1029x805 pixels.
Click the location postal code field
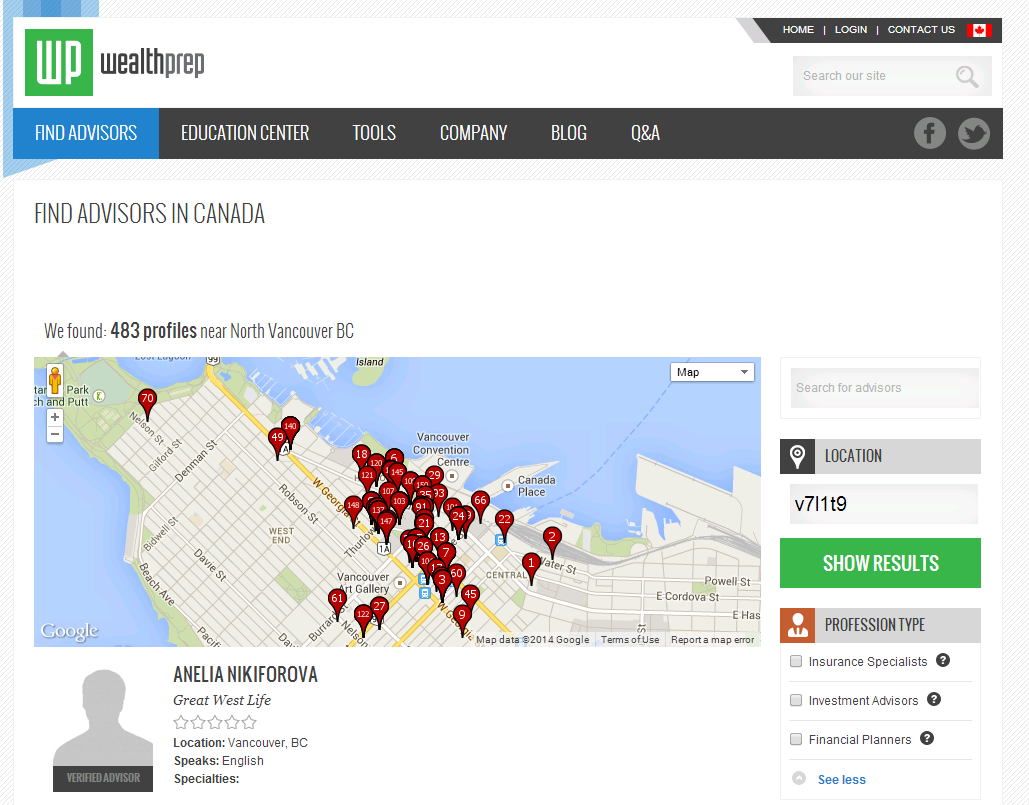(x=879, y=504)
